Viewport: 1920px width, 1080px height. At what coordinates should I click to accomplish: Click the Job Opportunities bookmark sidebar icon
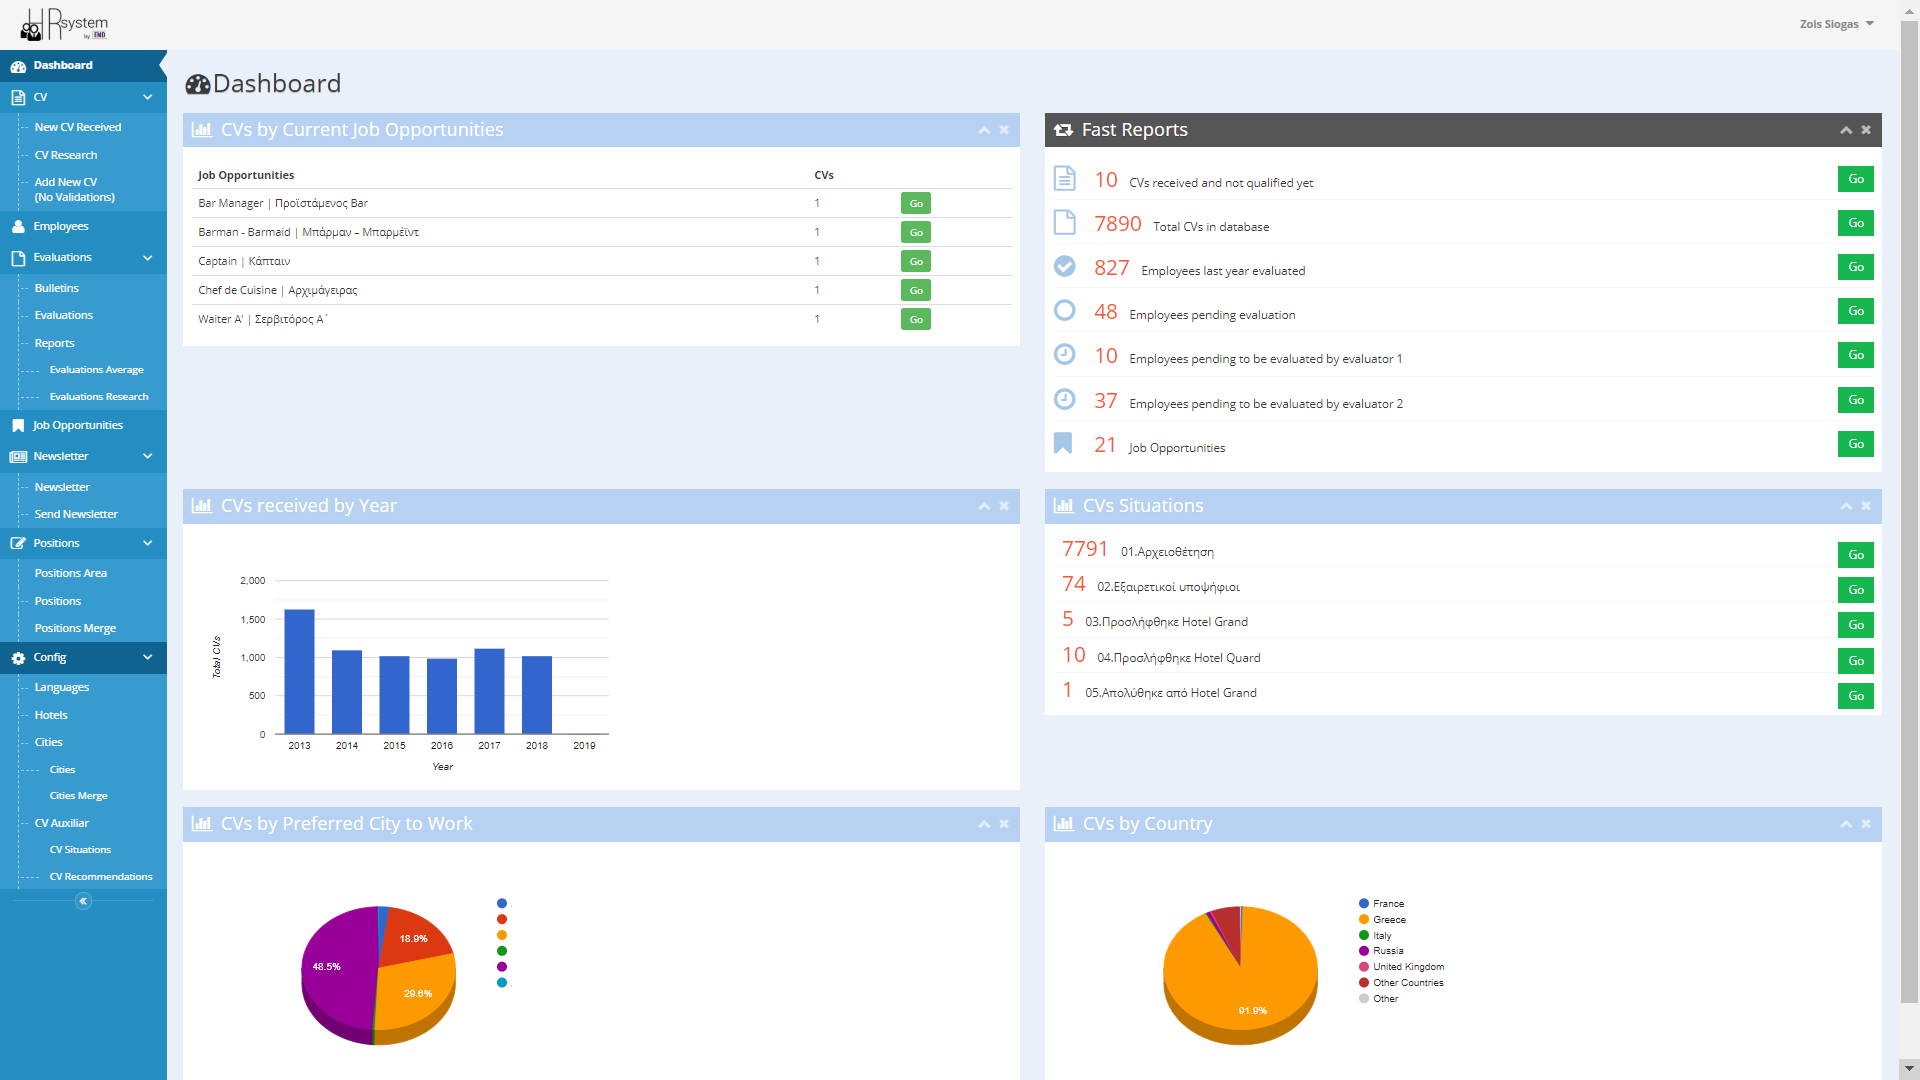coord(18,426)
